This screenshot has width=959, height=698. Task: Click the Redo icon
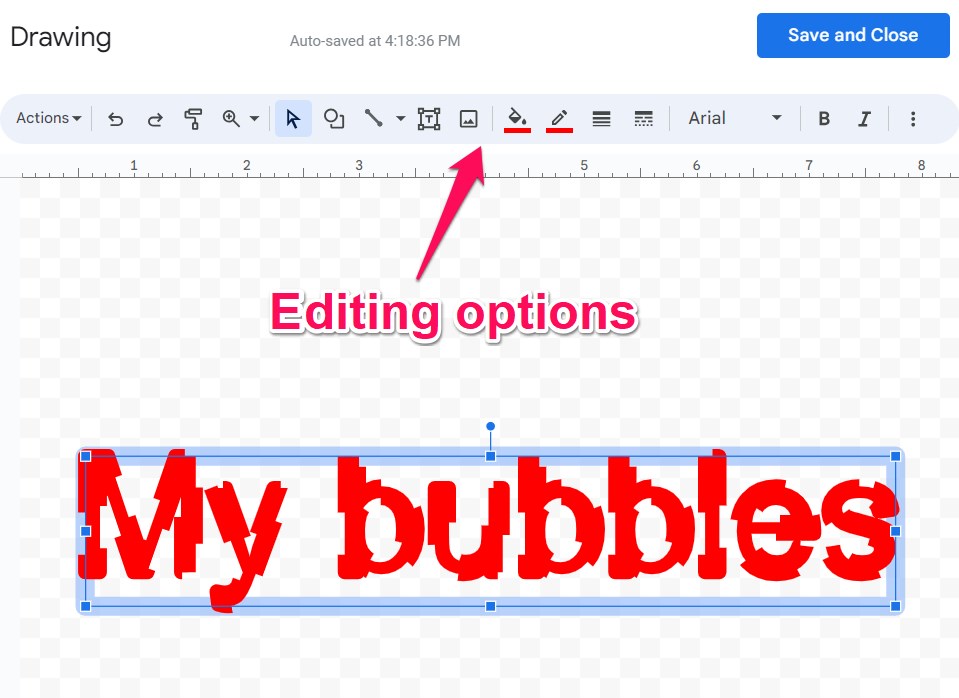click(155, 118)
